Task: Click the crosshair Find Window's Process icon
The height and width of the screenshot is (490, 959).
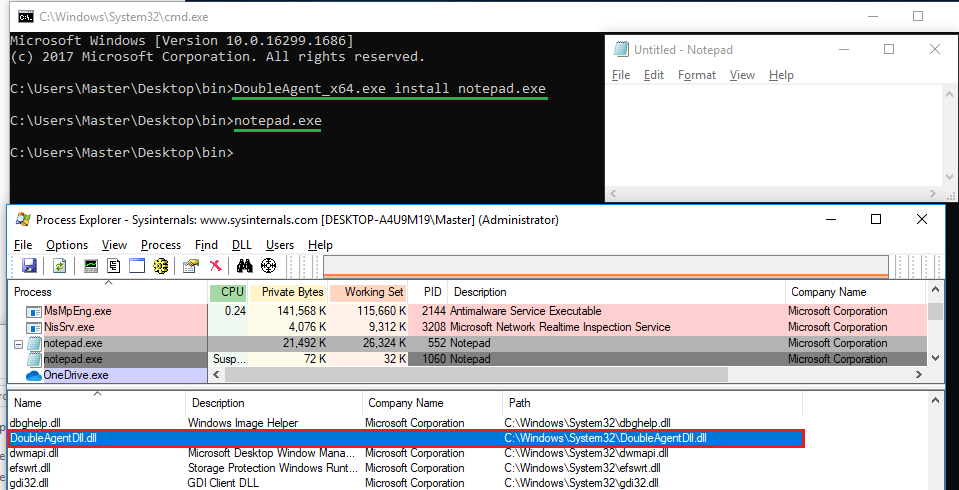Action: 268,266
